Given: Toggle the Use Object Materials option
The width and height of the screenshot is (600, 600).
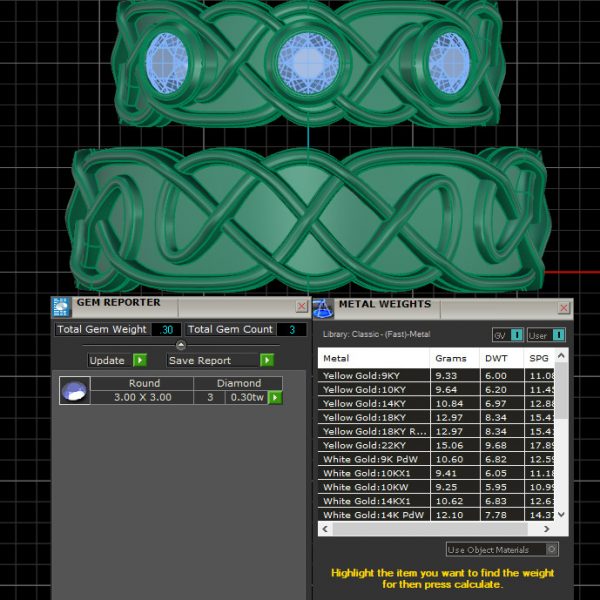Looking at the screenshot, I should 552,549.
